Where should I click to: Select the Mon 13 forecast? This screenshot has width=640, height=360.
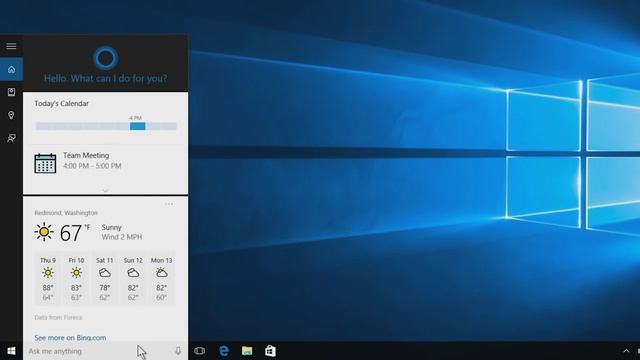tap(162, 280)
